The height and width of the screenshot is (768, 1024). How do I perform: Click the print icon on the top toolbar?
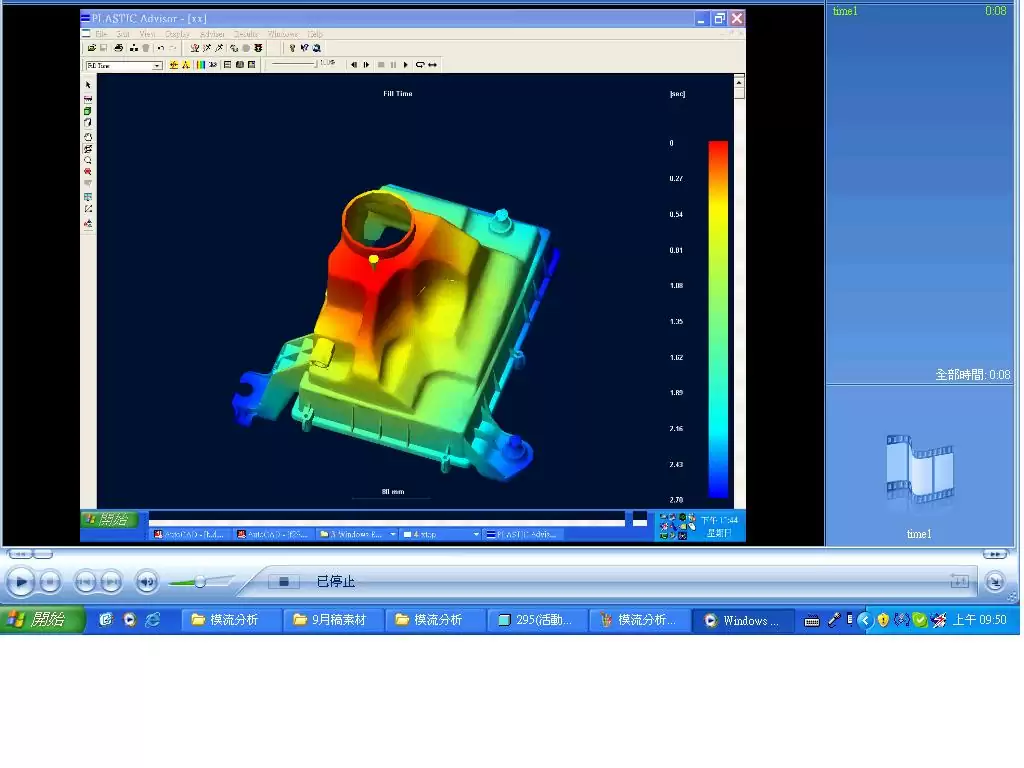click(119, 47)
